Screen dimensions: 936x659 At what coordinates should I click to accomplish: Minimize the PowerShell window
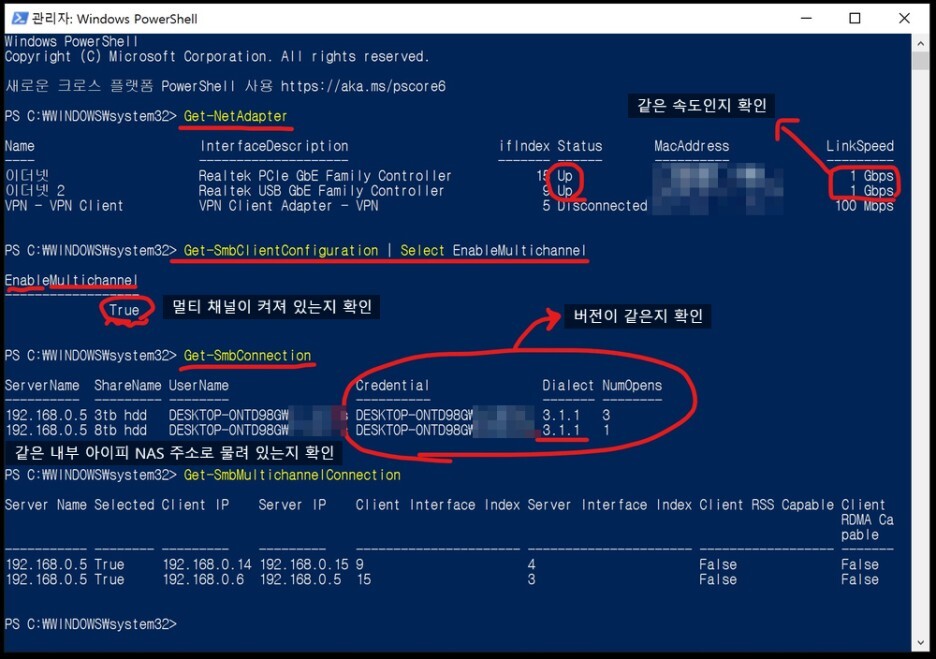(x=806, y=19)
